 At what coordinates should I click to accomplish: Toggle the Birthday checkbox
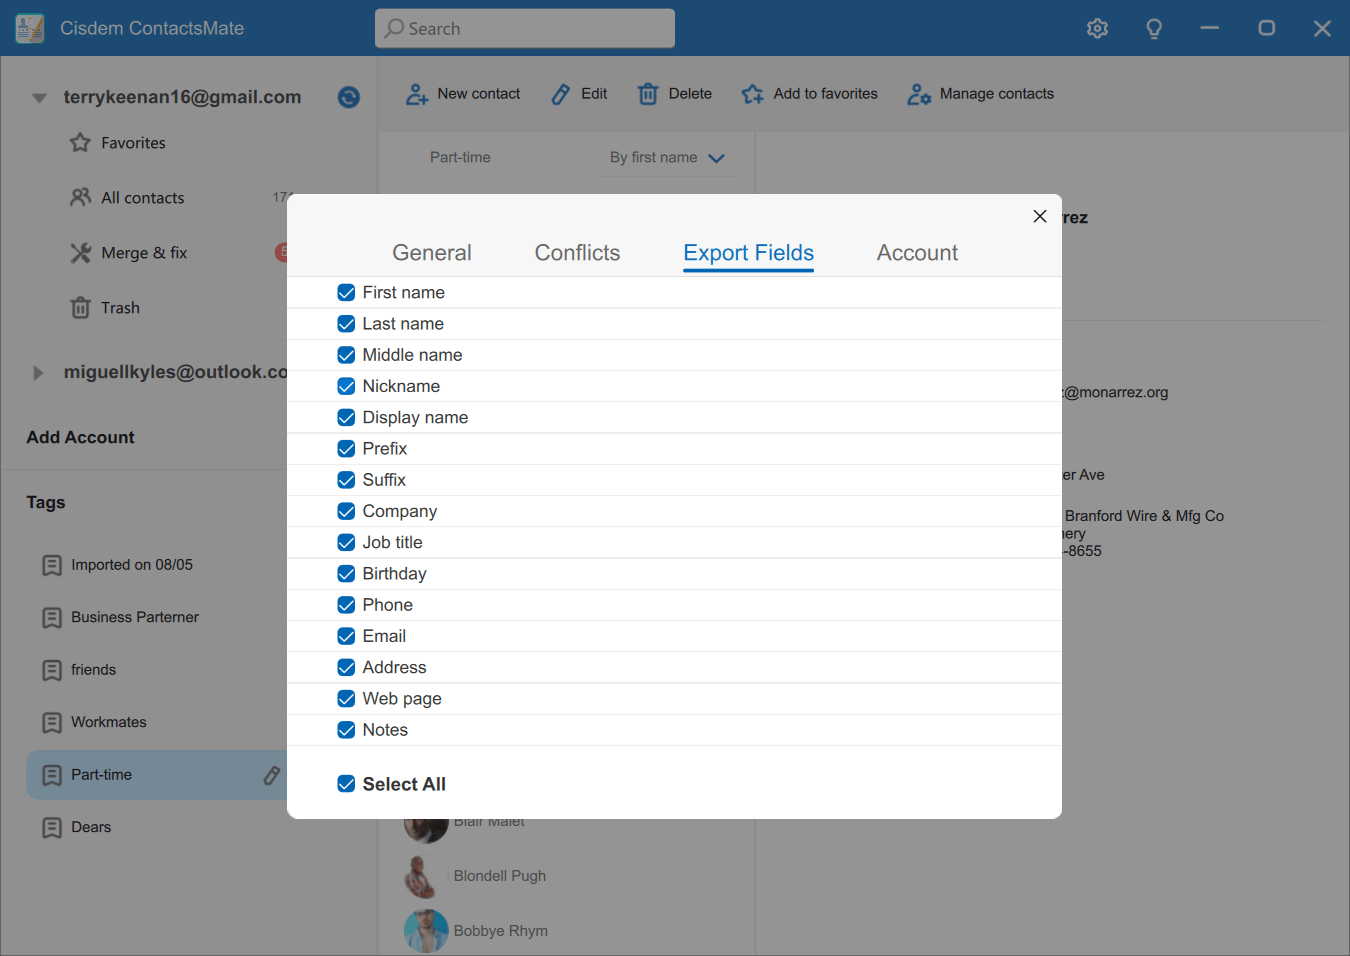346,574
